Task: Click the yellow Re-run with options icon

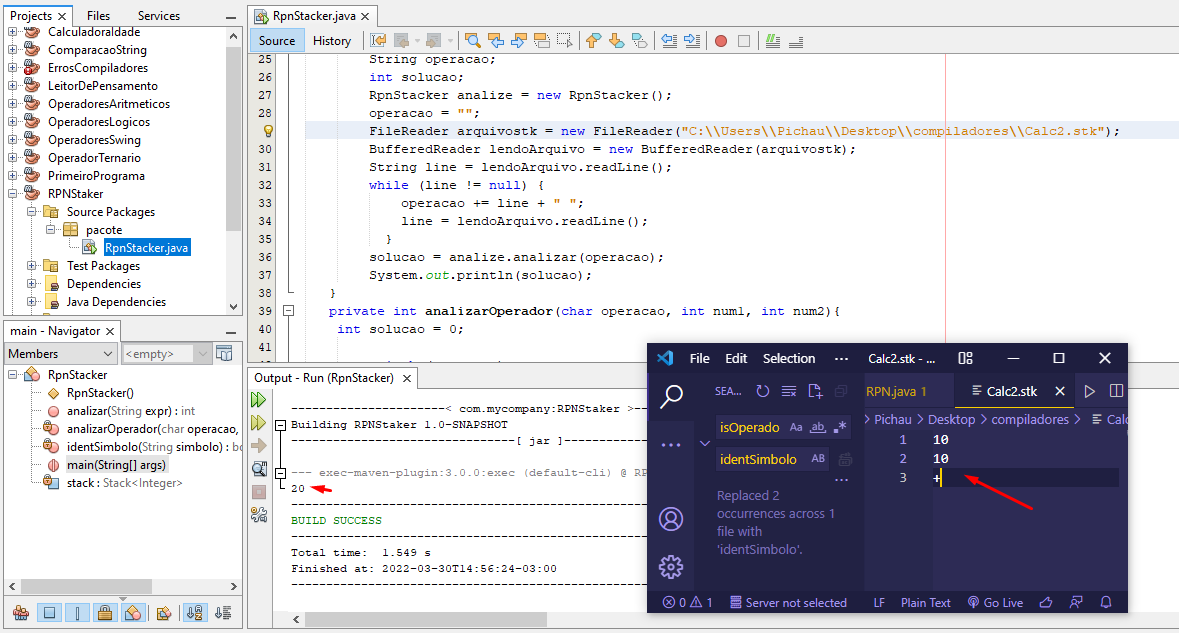Action: pyautogui.click(x=259, y=423)
